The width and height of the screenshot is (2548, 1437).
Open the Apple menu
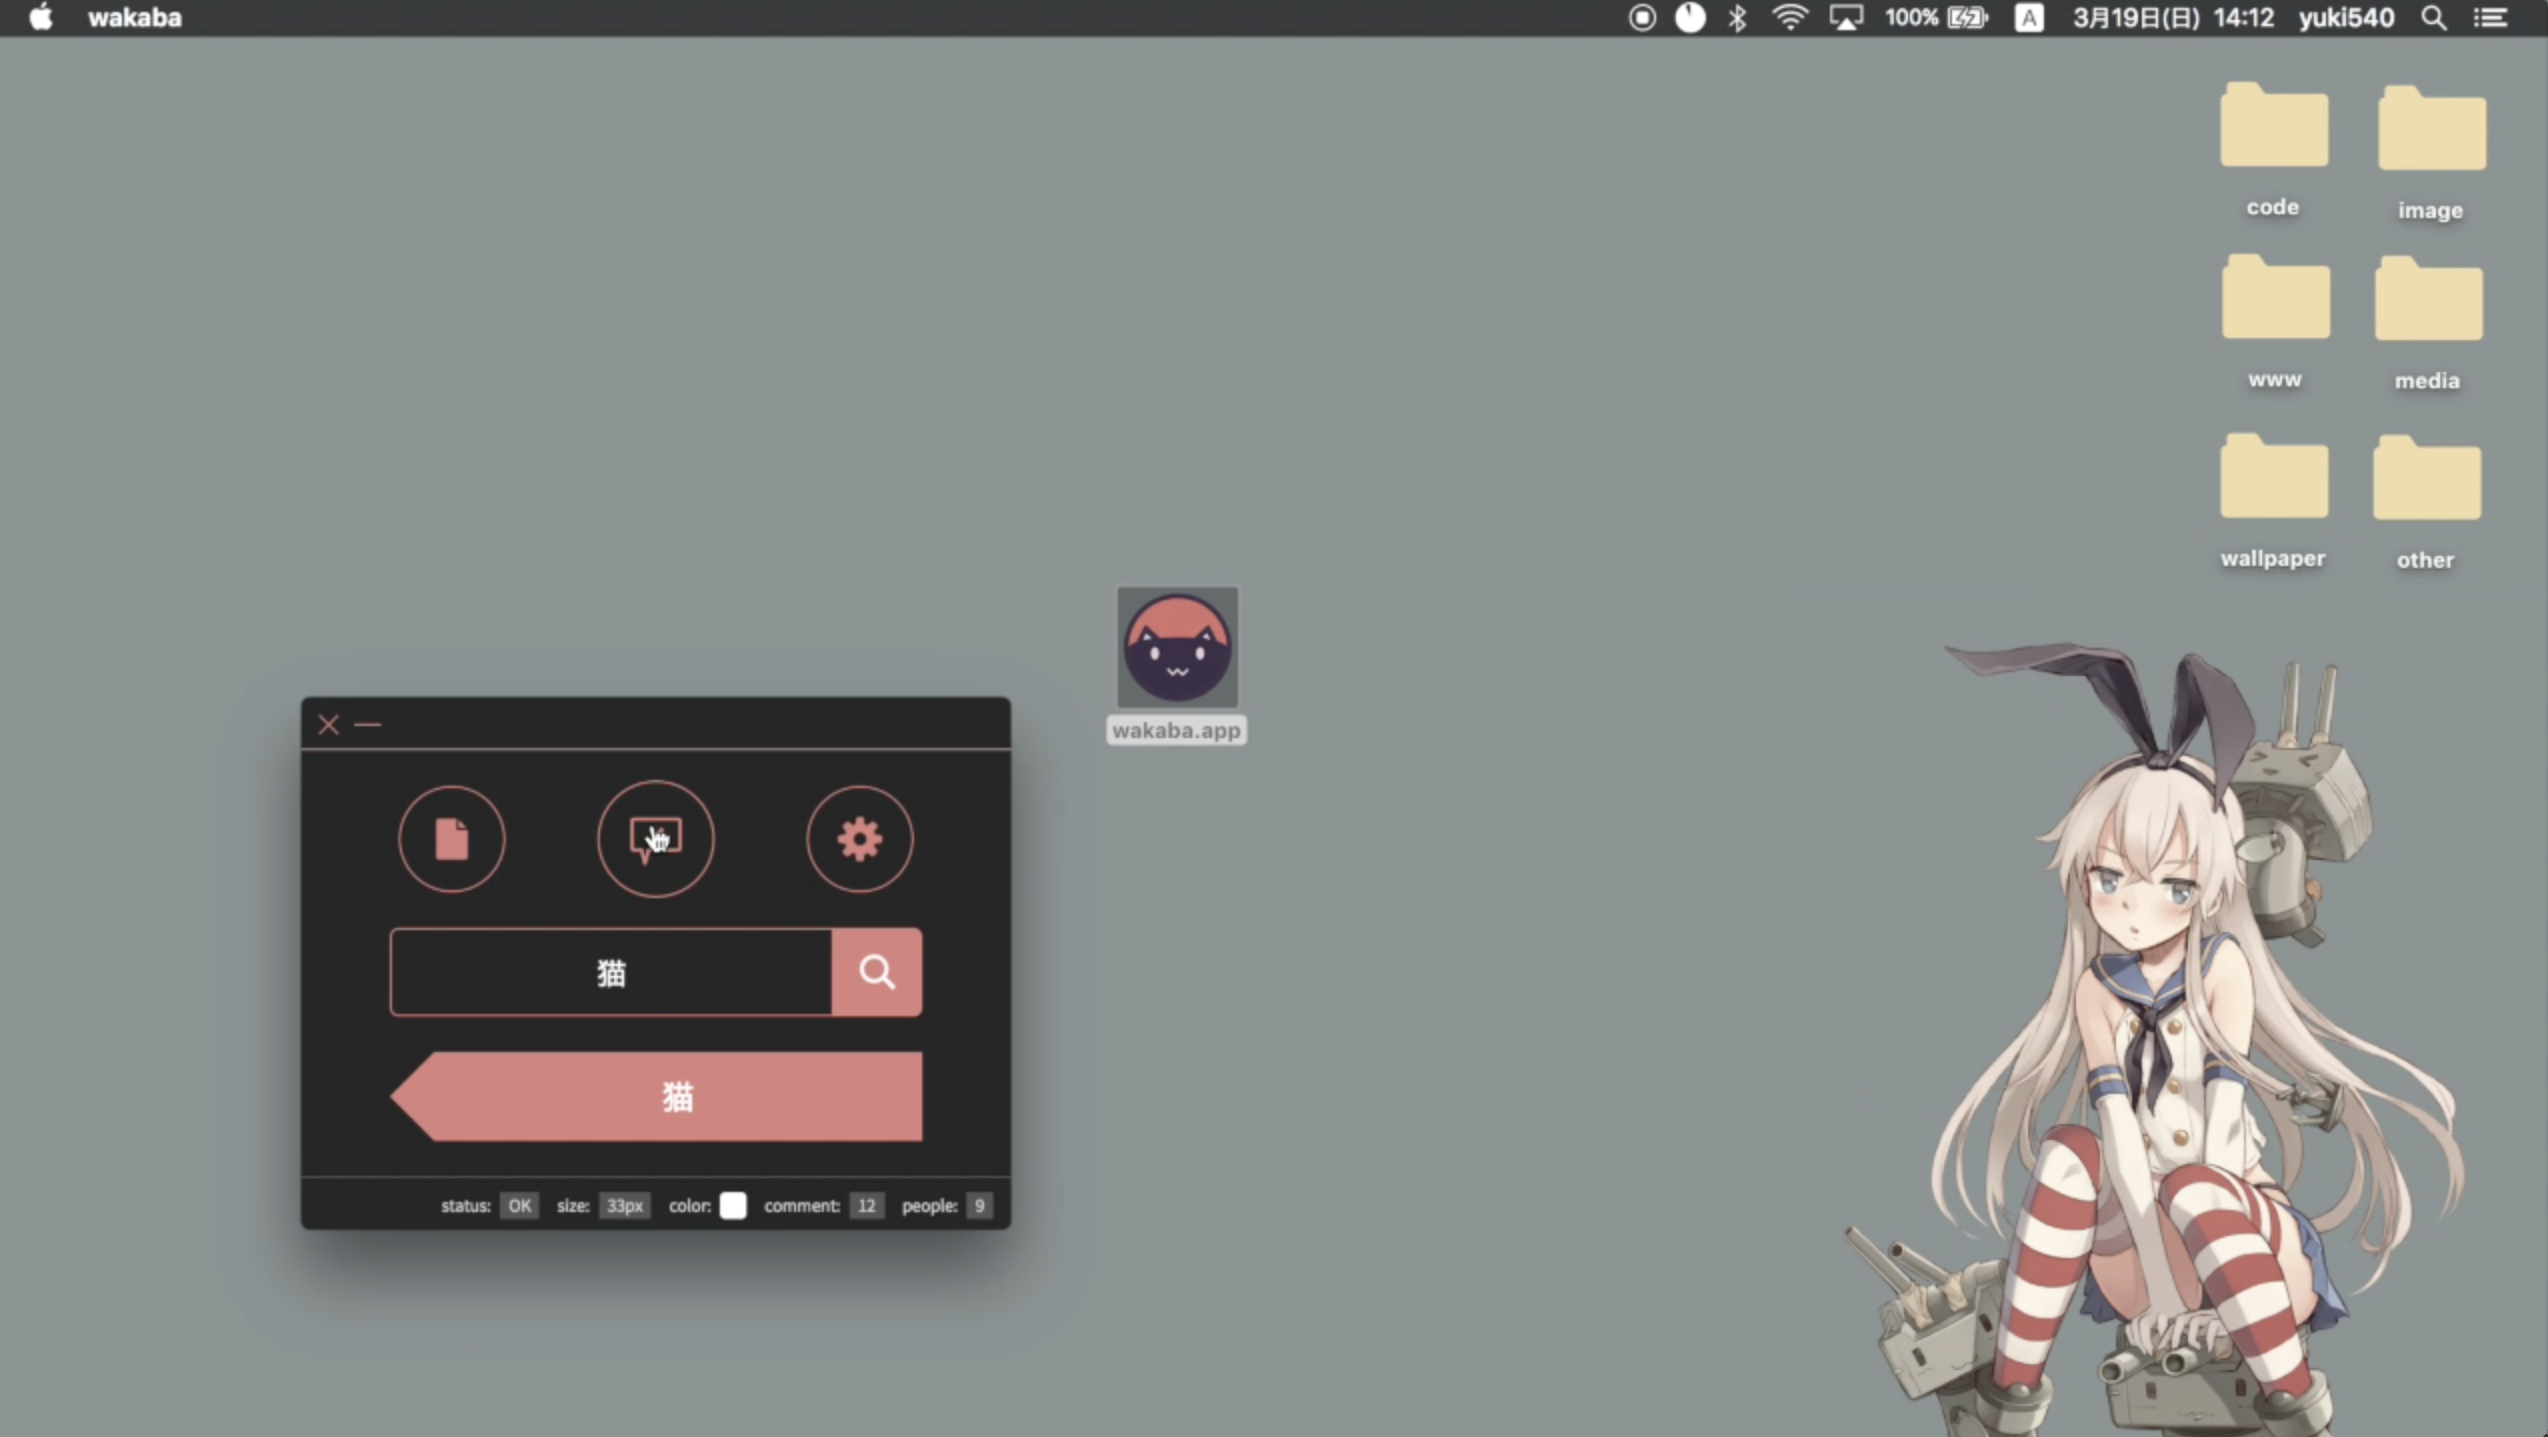pos(41,18)
